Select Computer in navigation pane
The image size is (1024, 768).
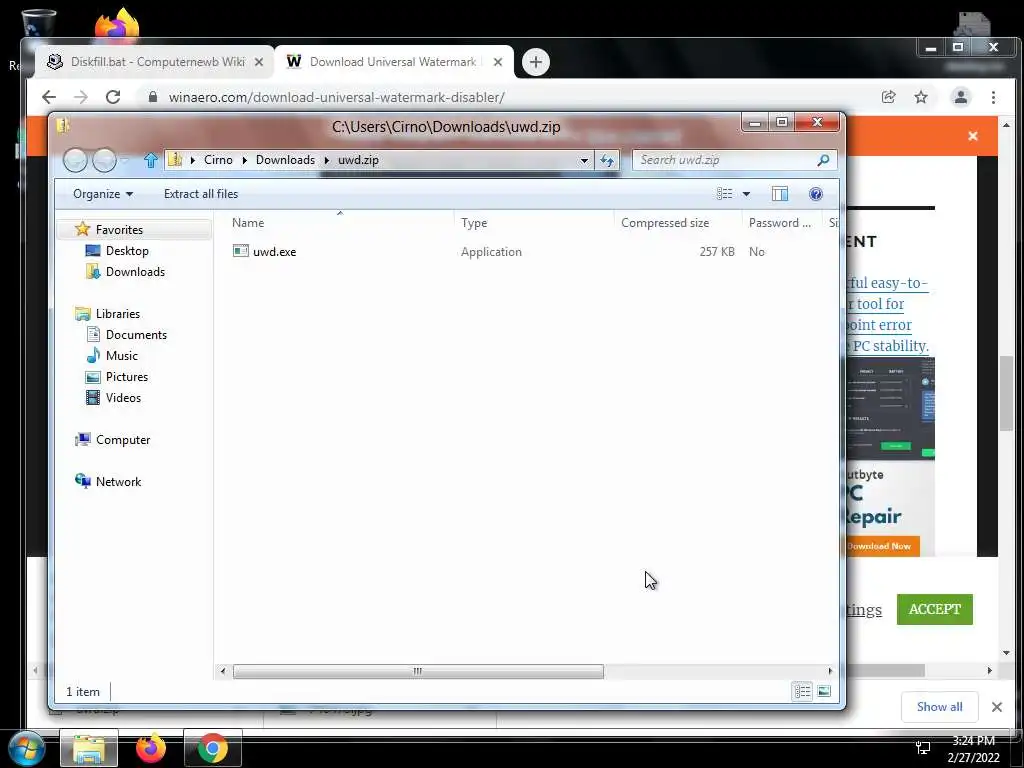point(123,440)
